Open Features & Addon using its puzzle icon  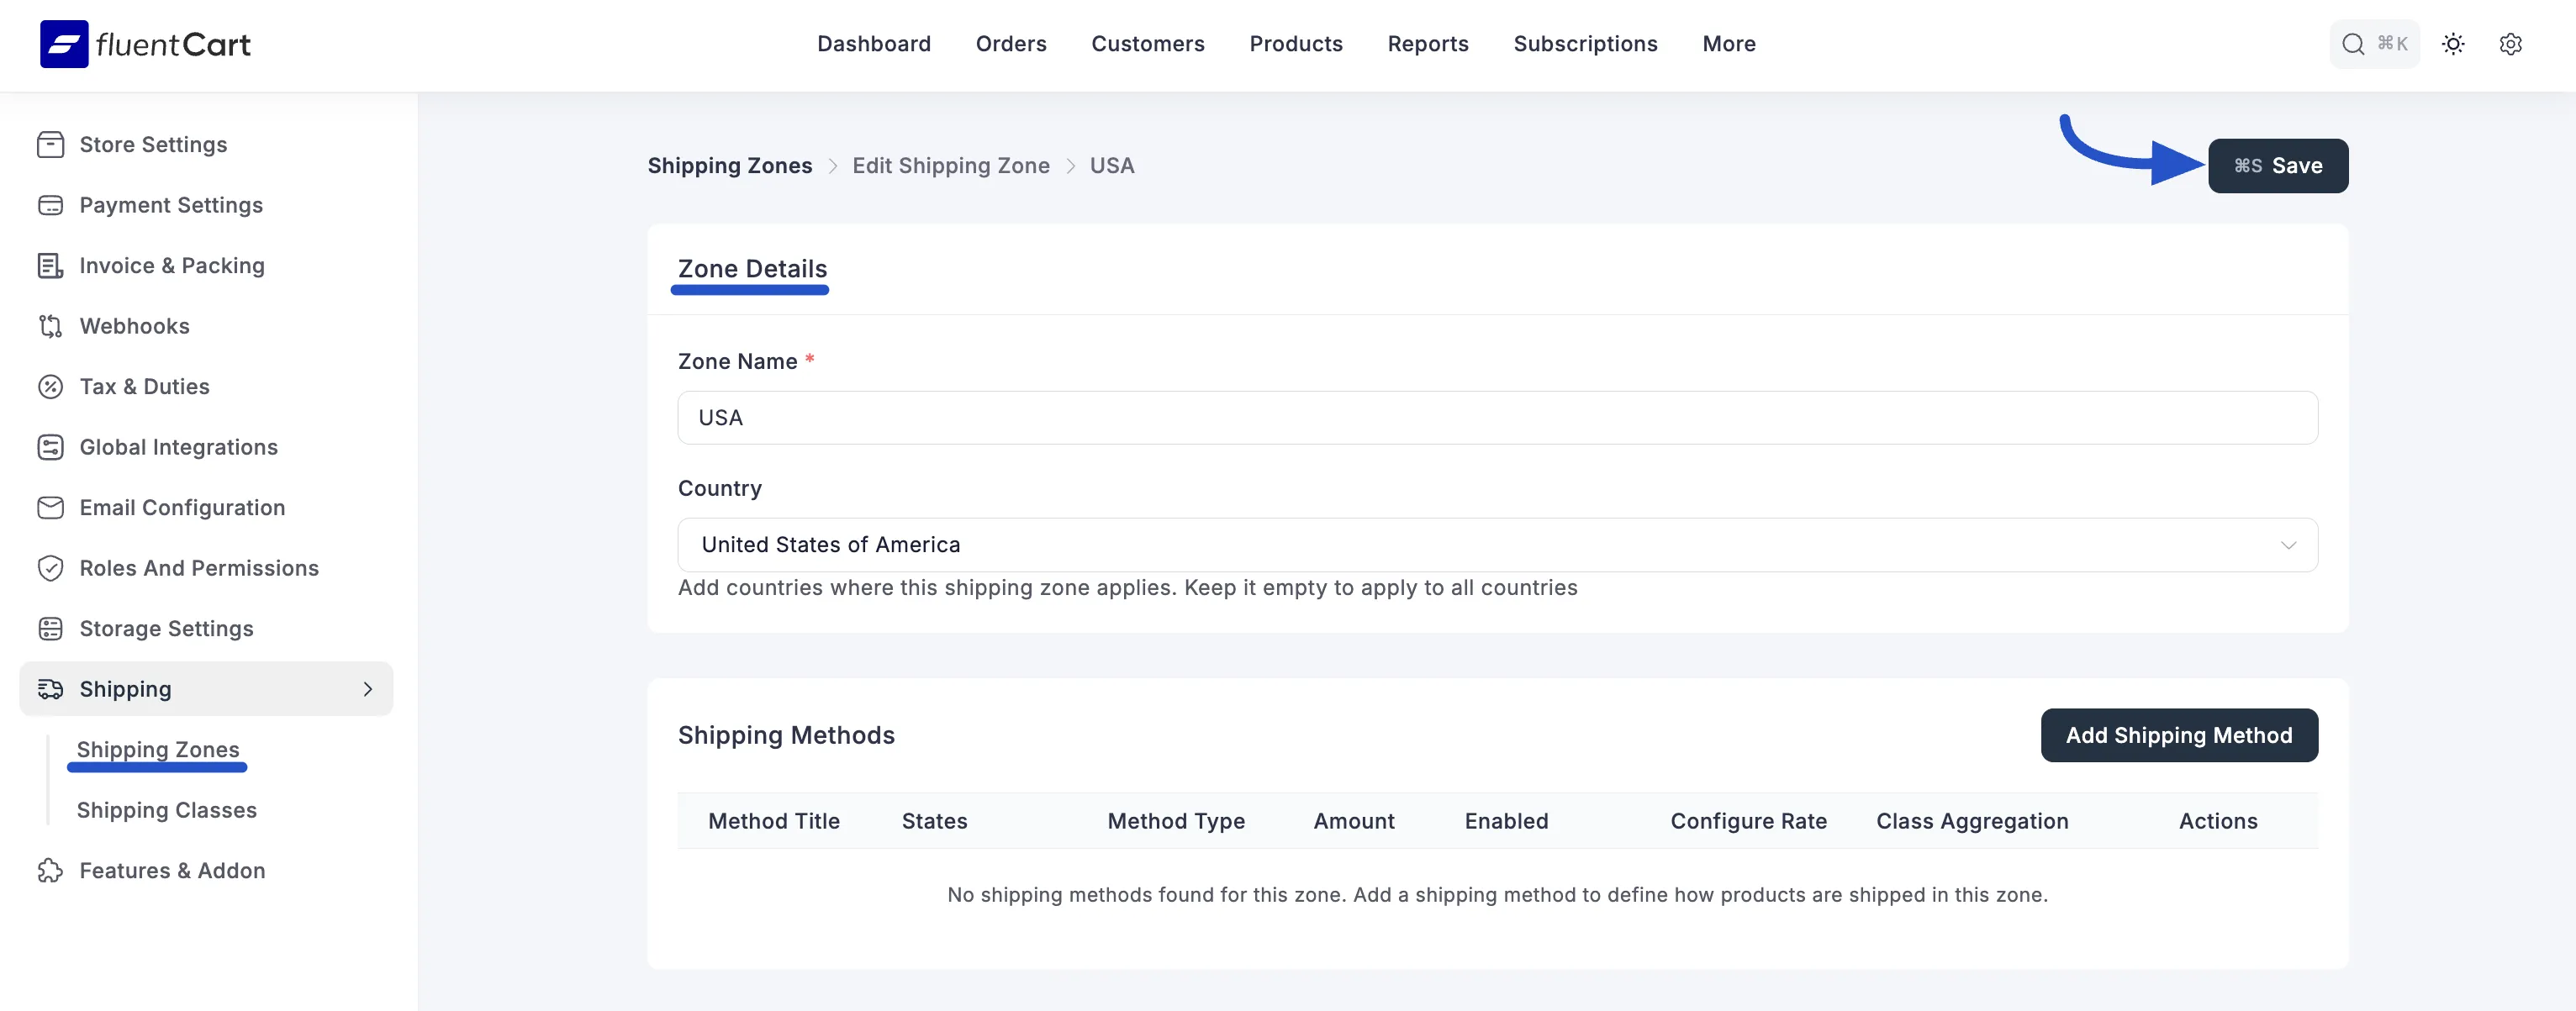point(52,870)
